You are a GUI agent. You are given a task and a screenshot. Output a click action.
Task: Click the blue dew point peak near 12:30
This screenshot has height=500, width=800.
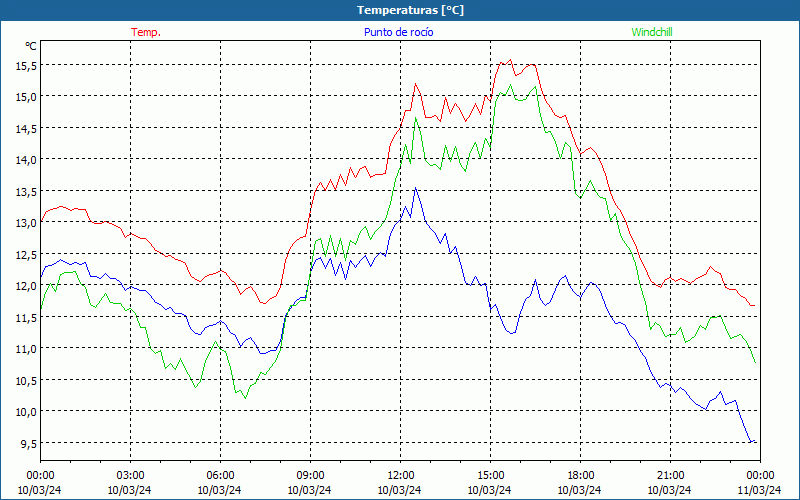click(415, 188)
